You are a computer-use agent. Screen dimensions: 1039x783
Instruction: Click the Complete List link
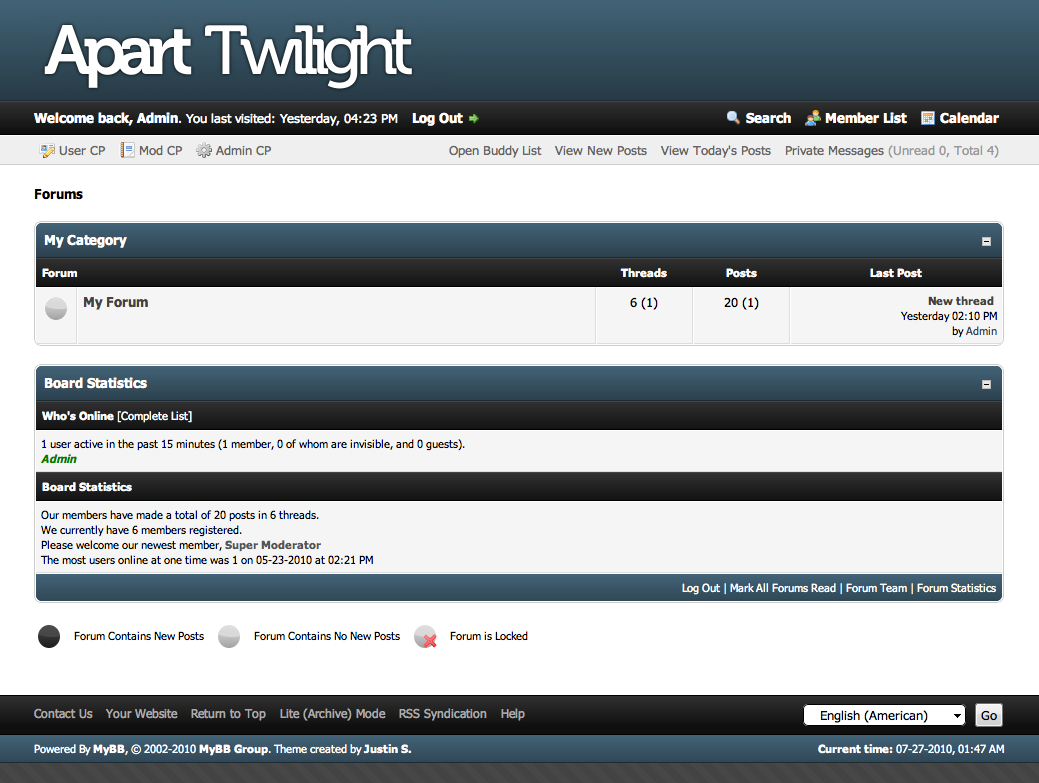(x=154, y=416)
